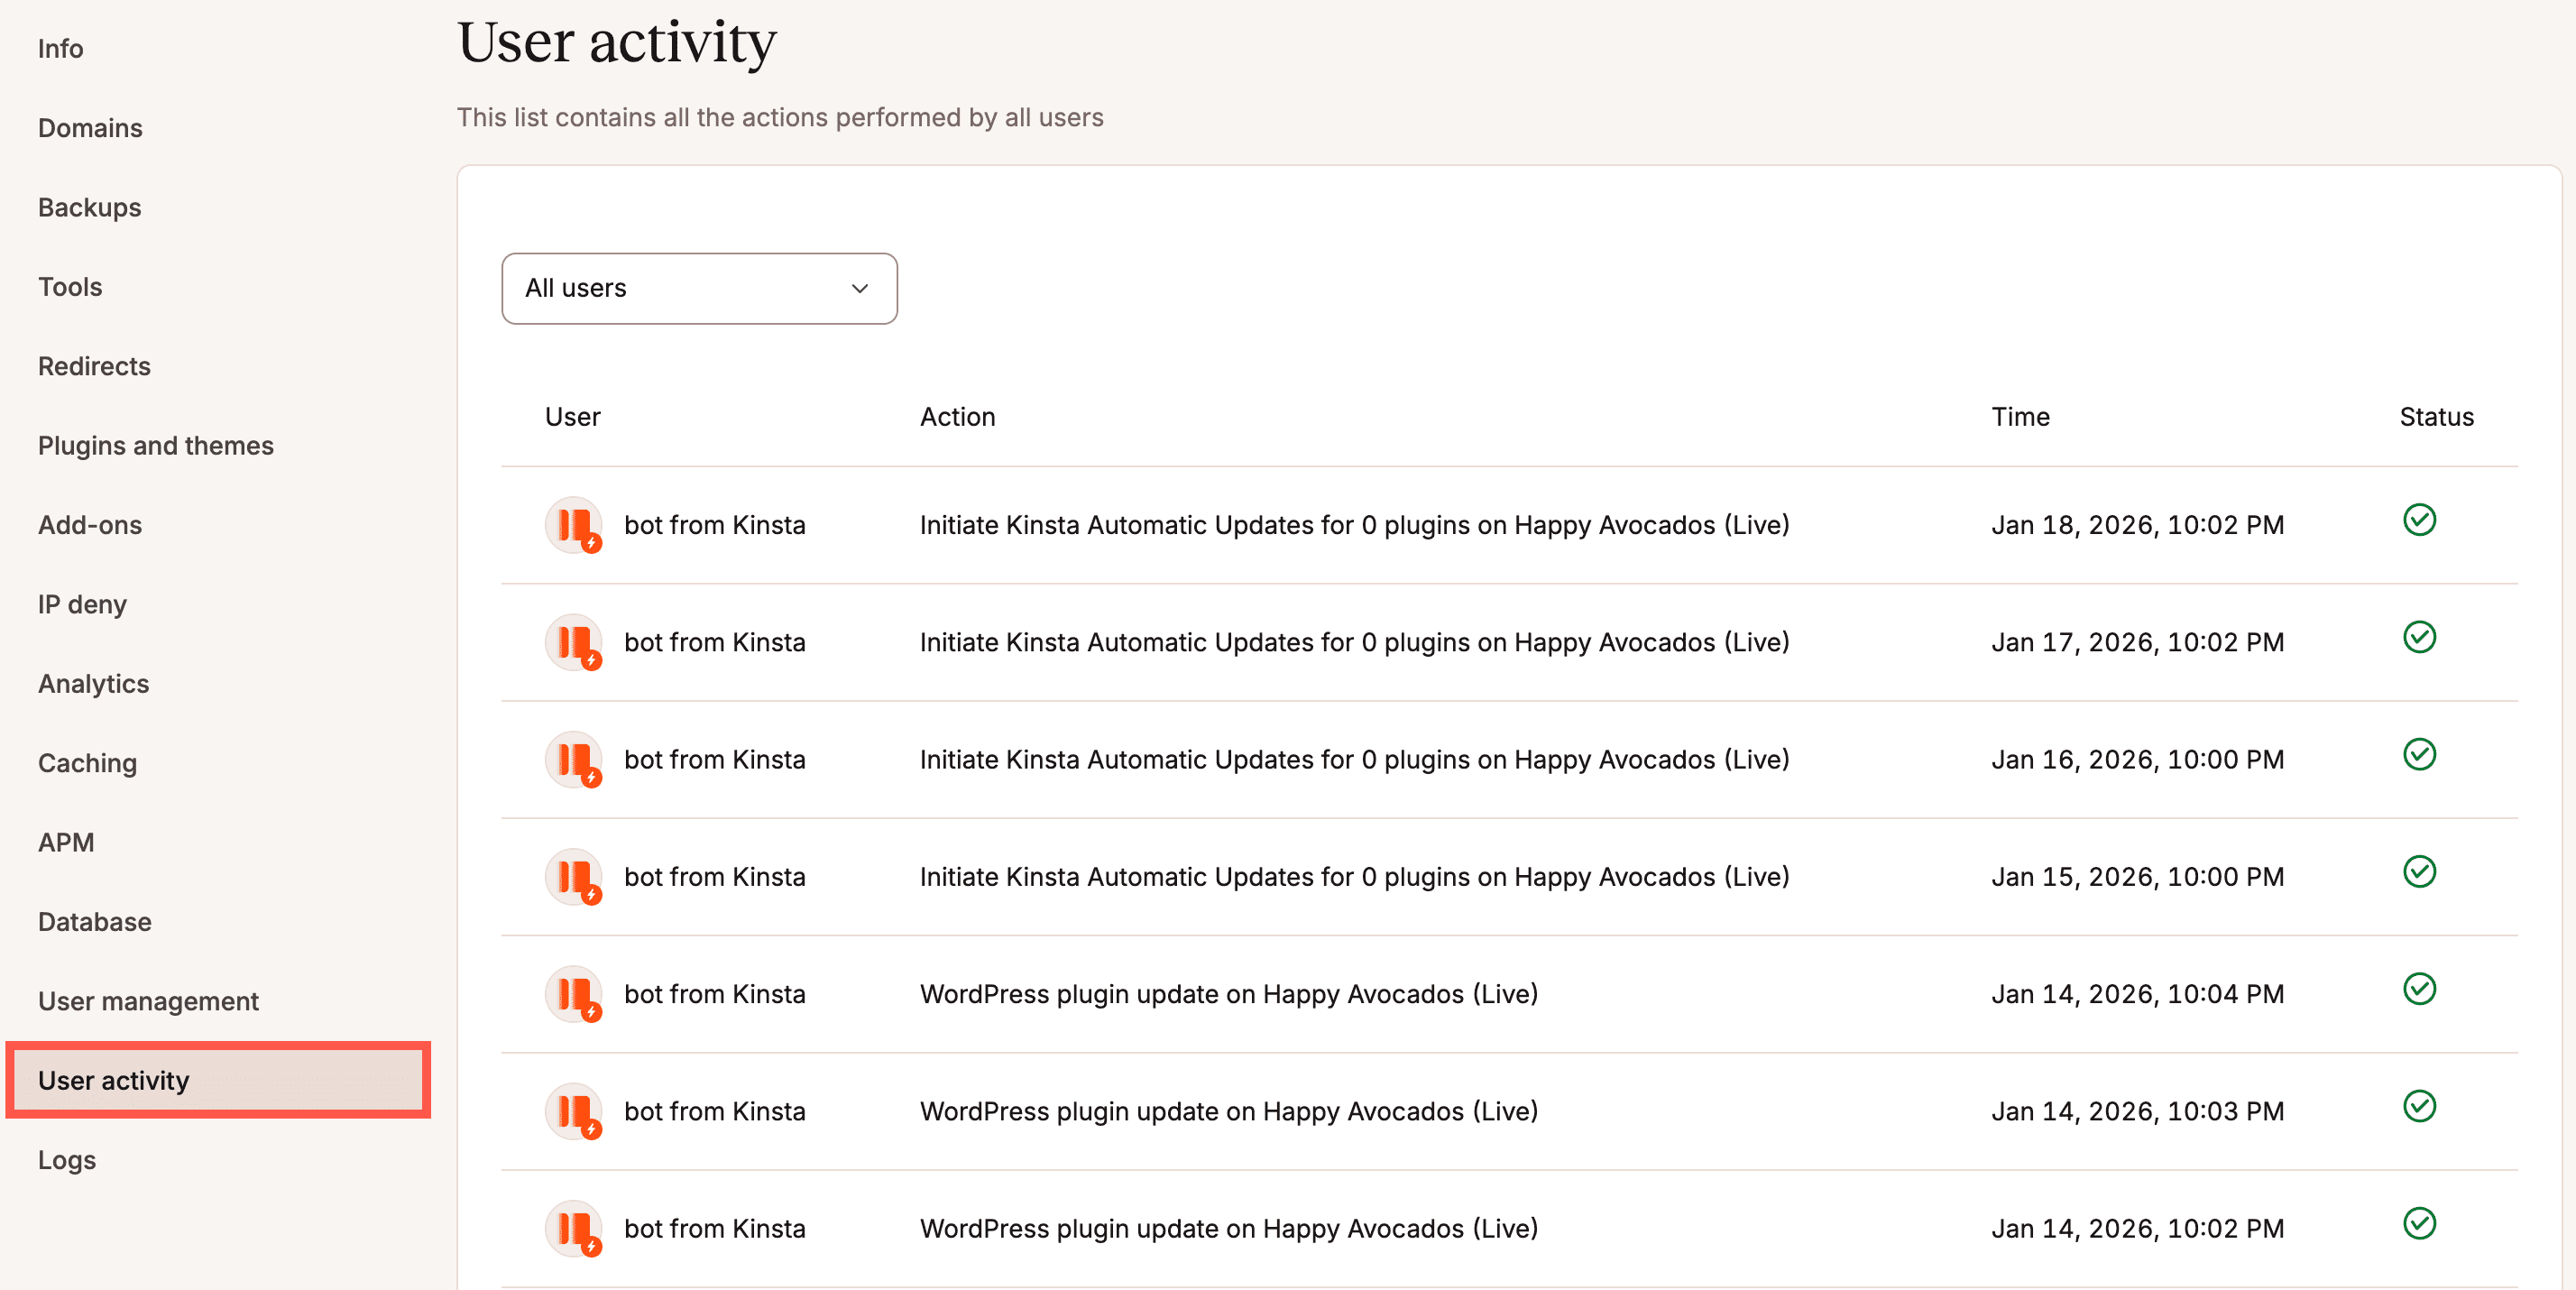
Task: Click the status checkmark on the Jan 14, 10:02 PM row
Action: coord(2419,1224)
